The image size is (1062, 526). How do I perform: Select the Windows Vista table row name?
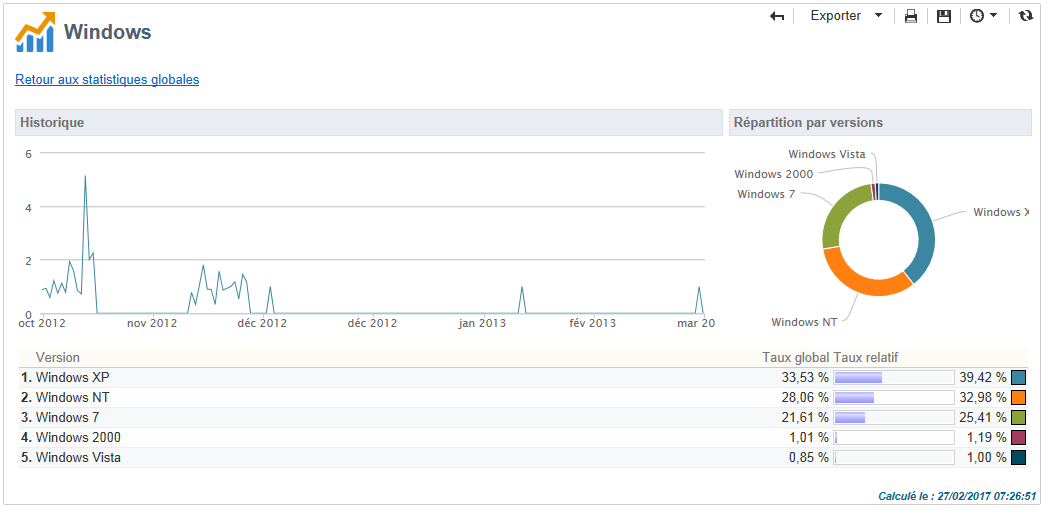coord(79,458)
